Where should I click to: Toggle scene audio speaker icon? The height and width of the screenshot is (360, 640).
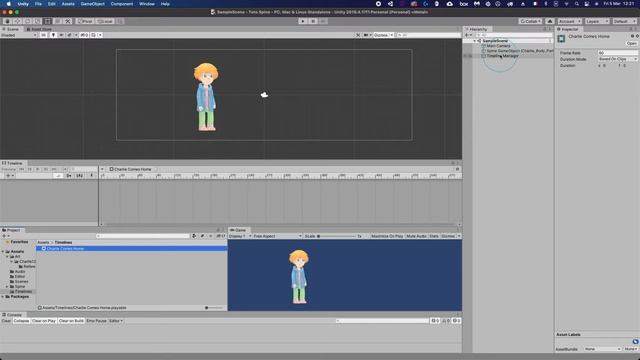pos(61,35)
